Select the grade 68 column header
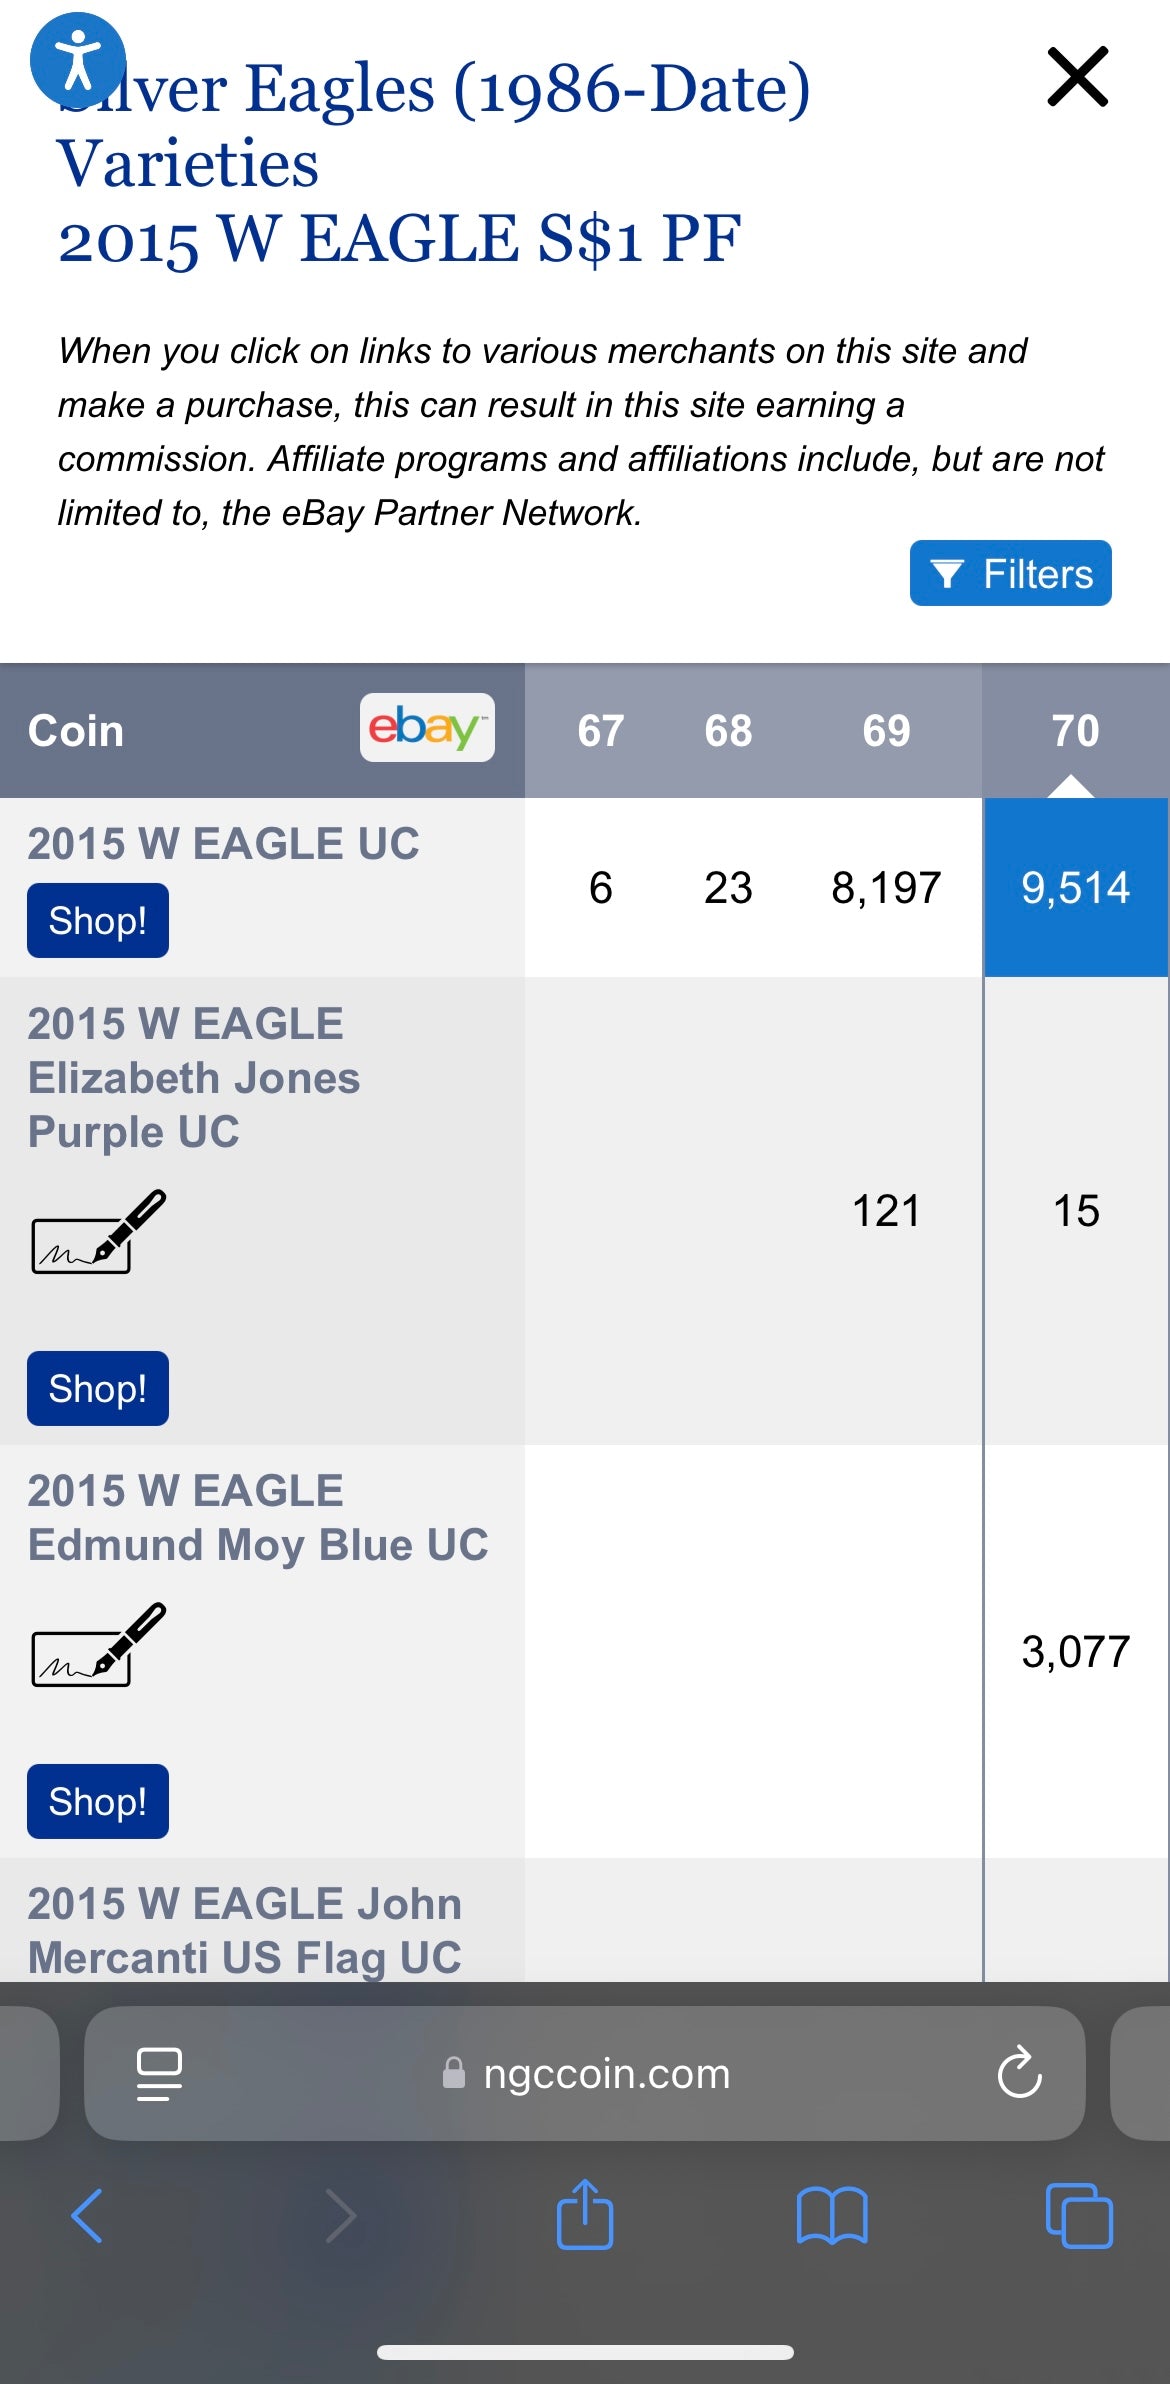This screenshot has width=1170, height=2384. pos(728,731)
